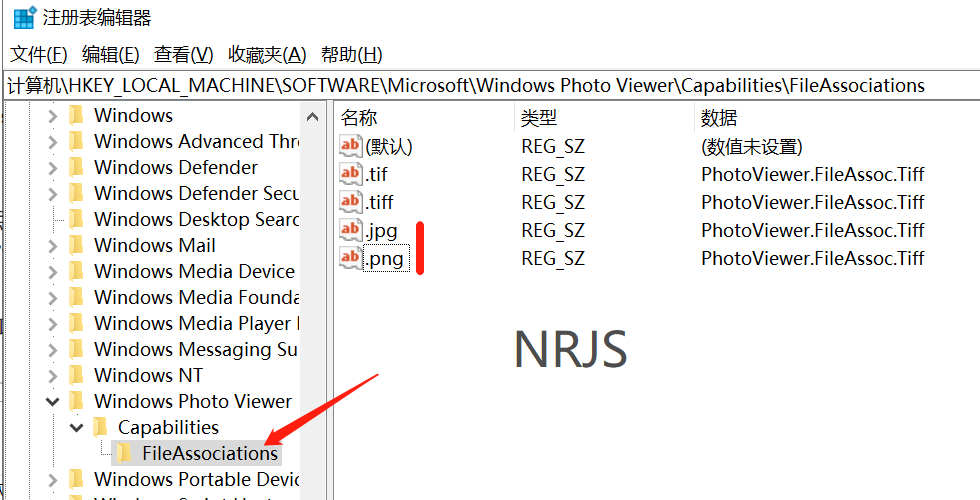Screen dimensions: 980x500
Task: Click the (默认) string value icon
Action: [351, 146]
